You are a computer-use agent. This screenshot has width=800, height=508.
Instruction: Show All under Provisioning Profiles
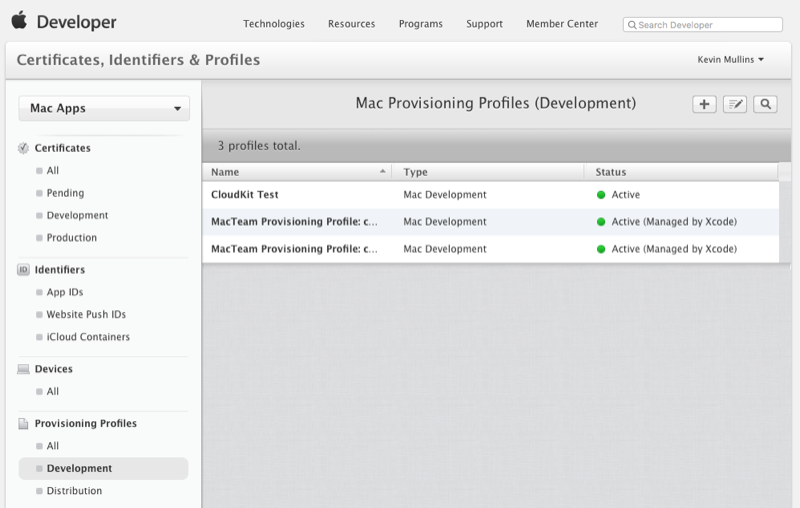coord(53,446)
